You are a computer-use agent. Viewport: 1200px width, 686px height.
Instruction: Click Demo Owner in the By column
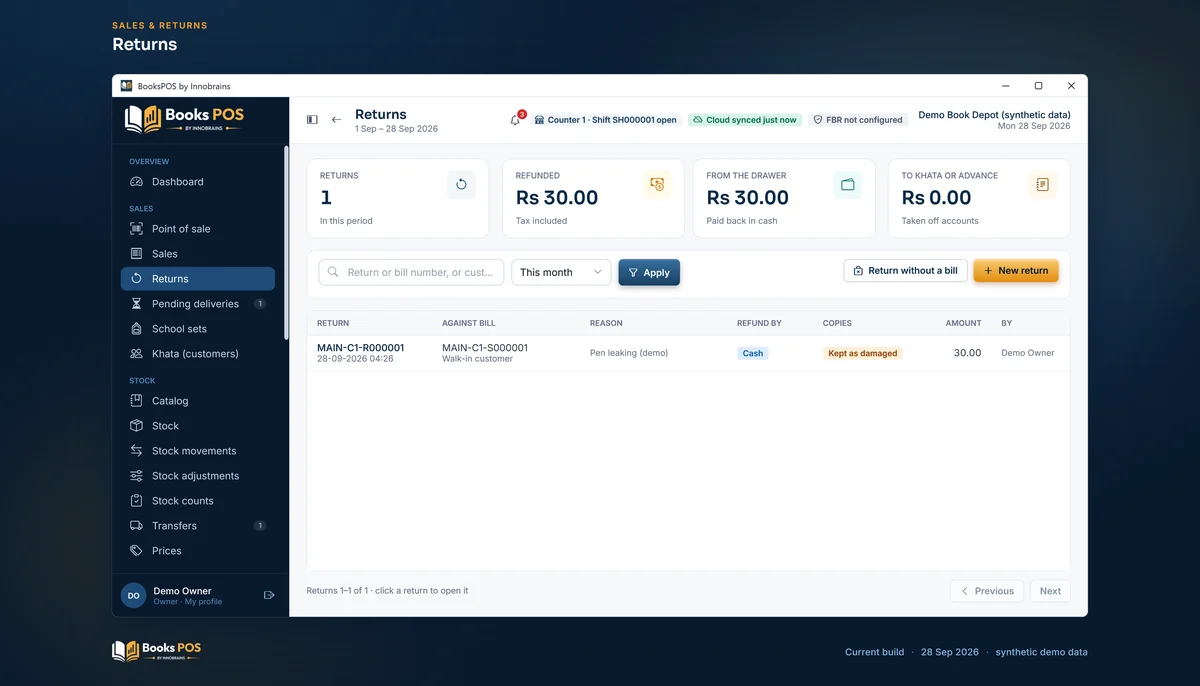1028,353
